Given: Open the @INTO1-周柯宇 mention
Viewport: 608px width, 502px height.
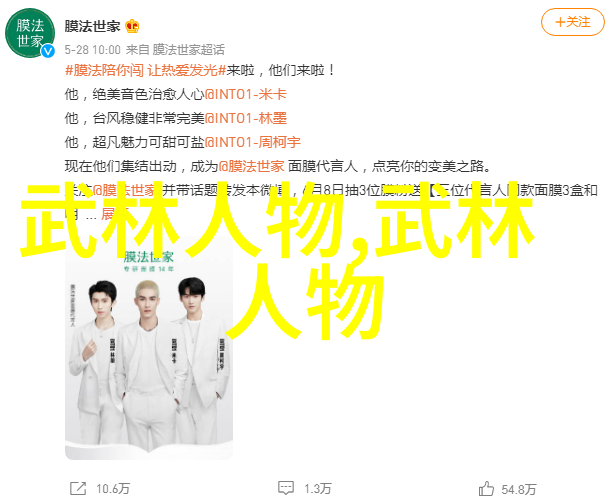Looking at the screenshot, I should (x=253, y=142).
